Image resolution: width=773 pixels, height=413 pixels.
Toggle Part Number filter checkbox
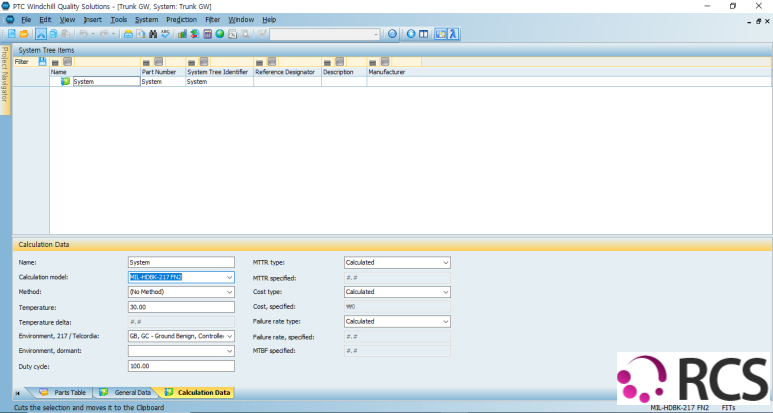pos(158,62)
